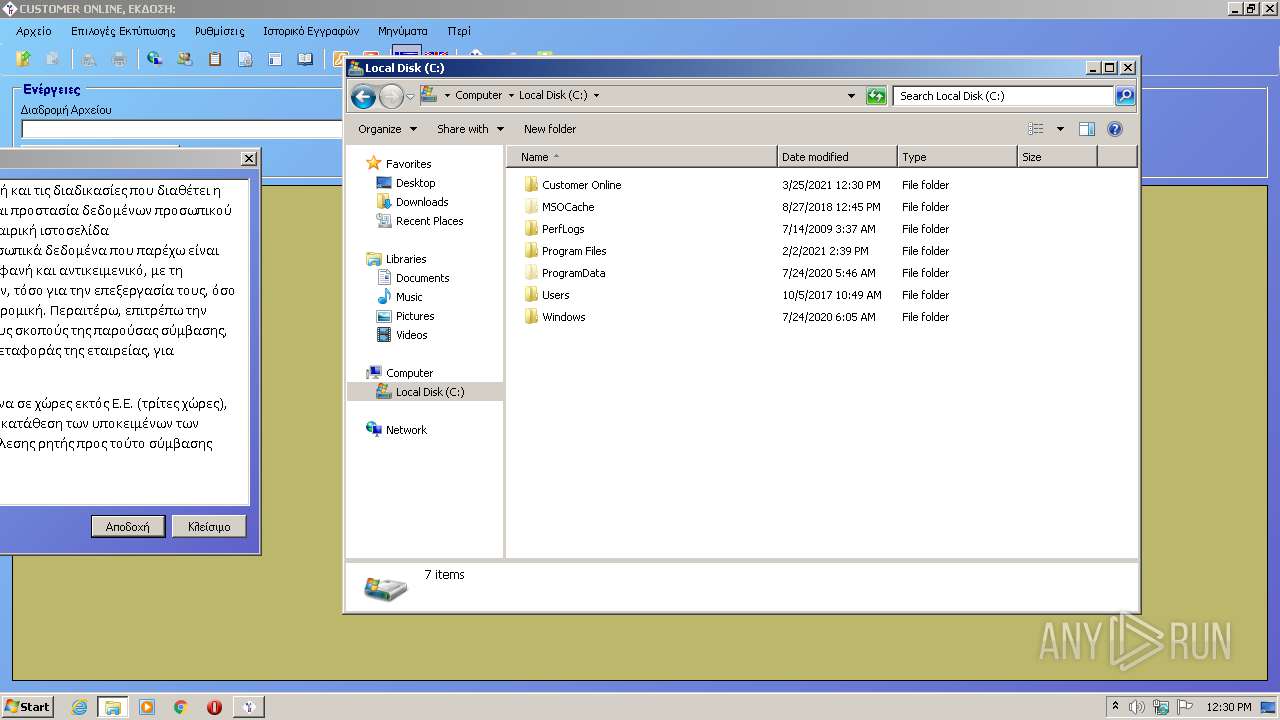Click the Start button
Viewport: 1280px width, 720px height.
(x=27, y=707)
